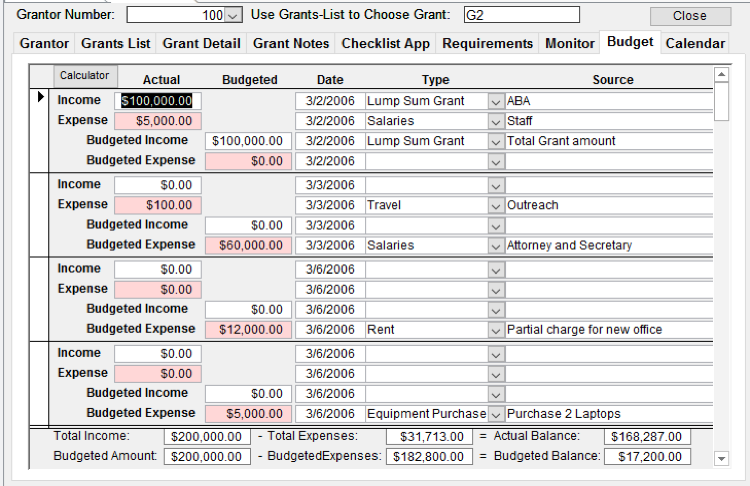This screenshot has width=750, height=486.
Task: Click the Attorney and Secretary source field
Action: pos(609,246)
